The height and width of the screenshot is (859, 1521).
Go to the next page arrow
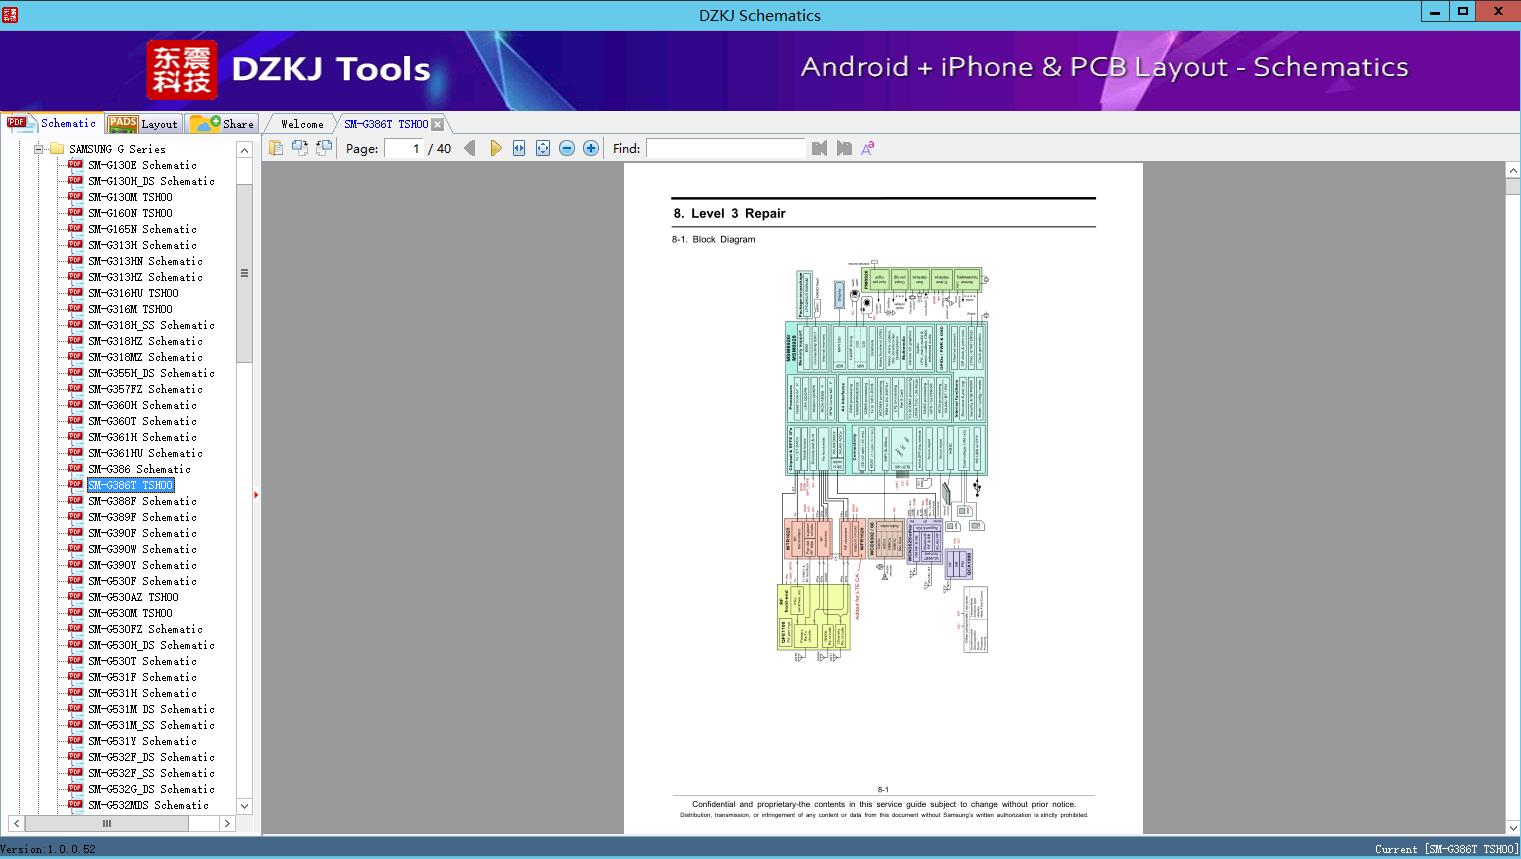[x=495, y=148]
